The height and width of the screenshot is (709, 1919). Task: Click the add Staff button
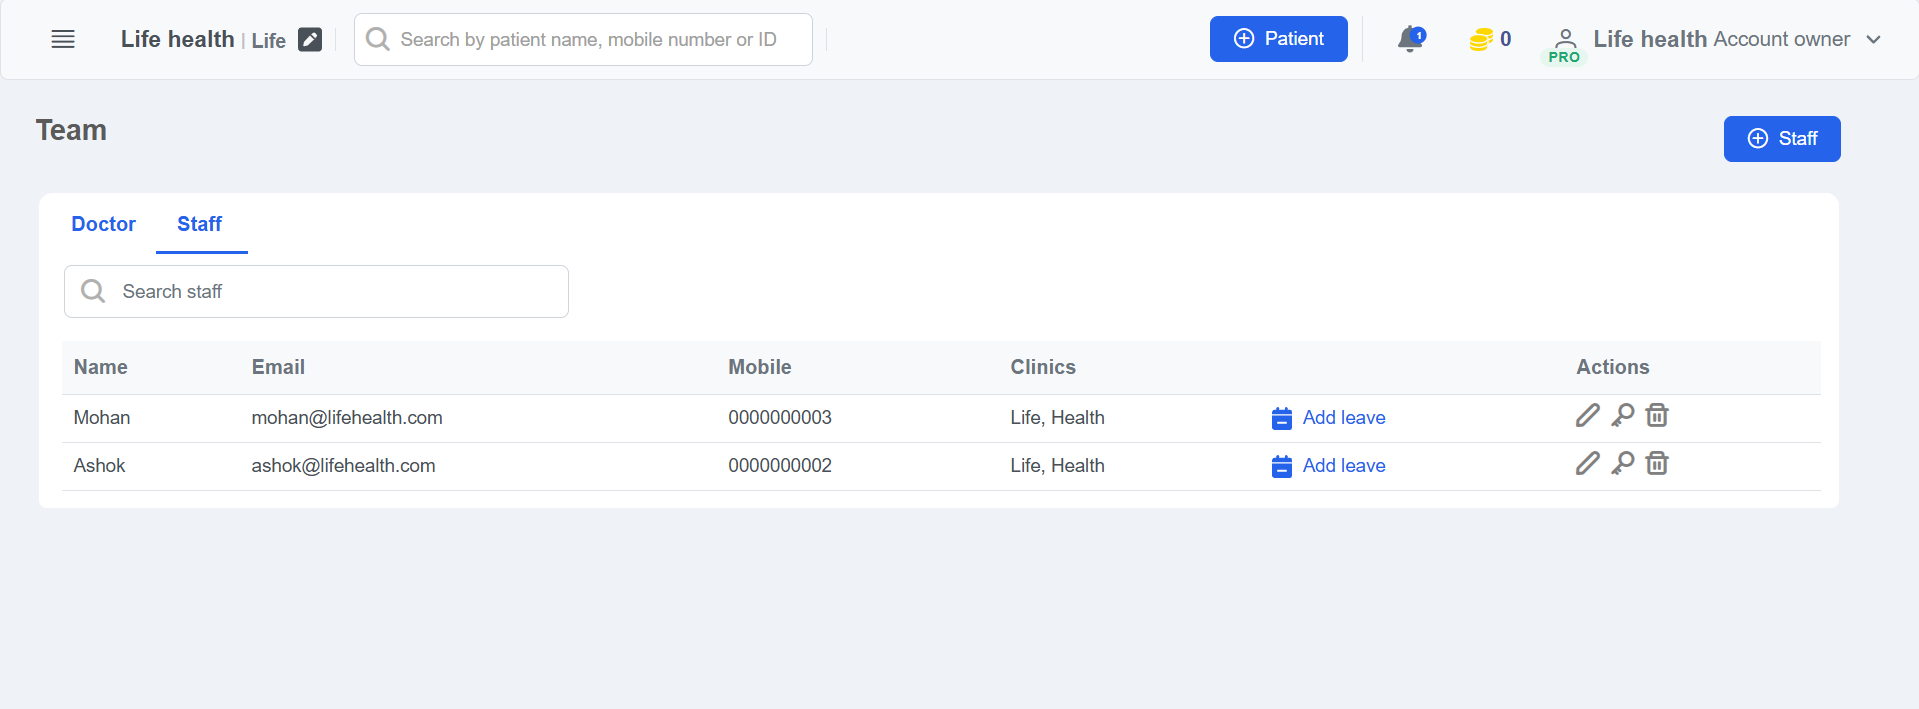(1781, 139)
